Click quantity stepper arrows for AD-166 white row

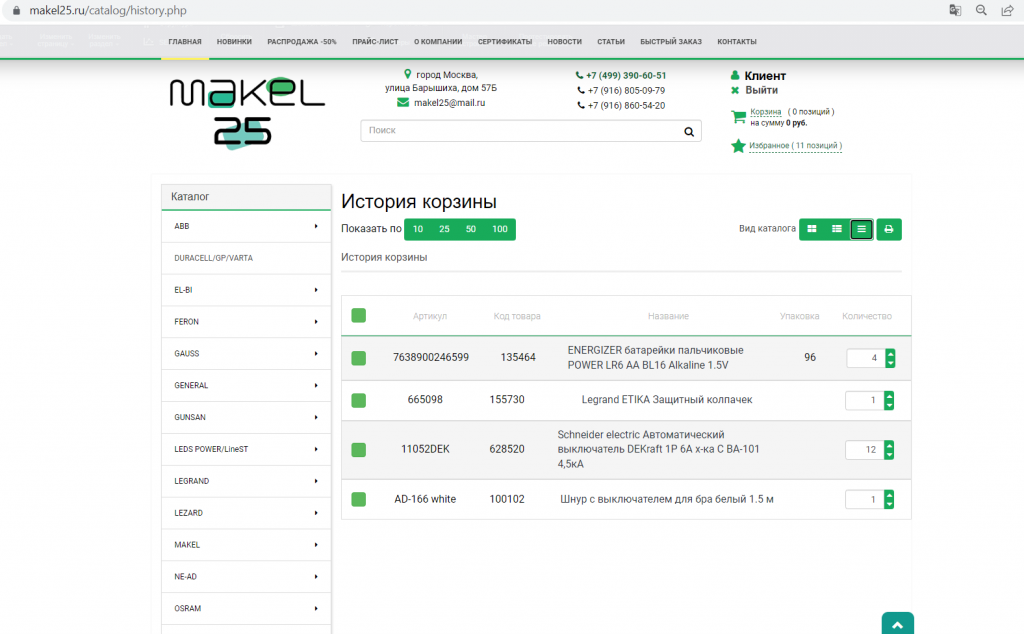tap(889, 499)
